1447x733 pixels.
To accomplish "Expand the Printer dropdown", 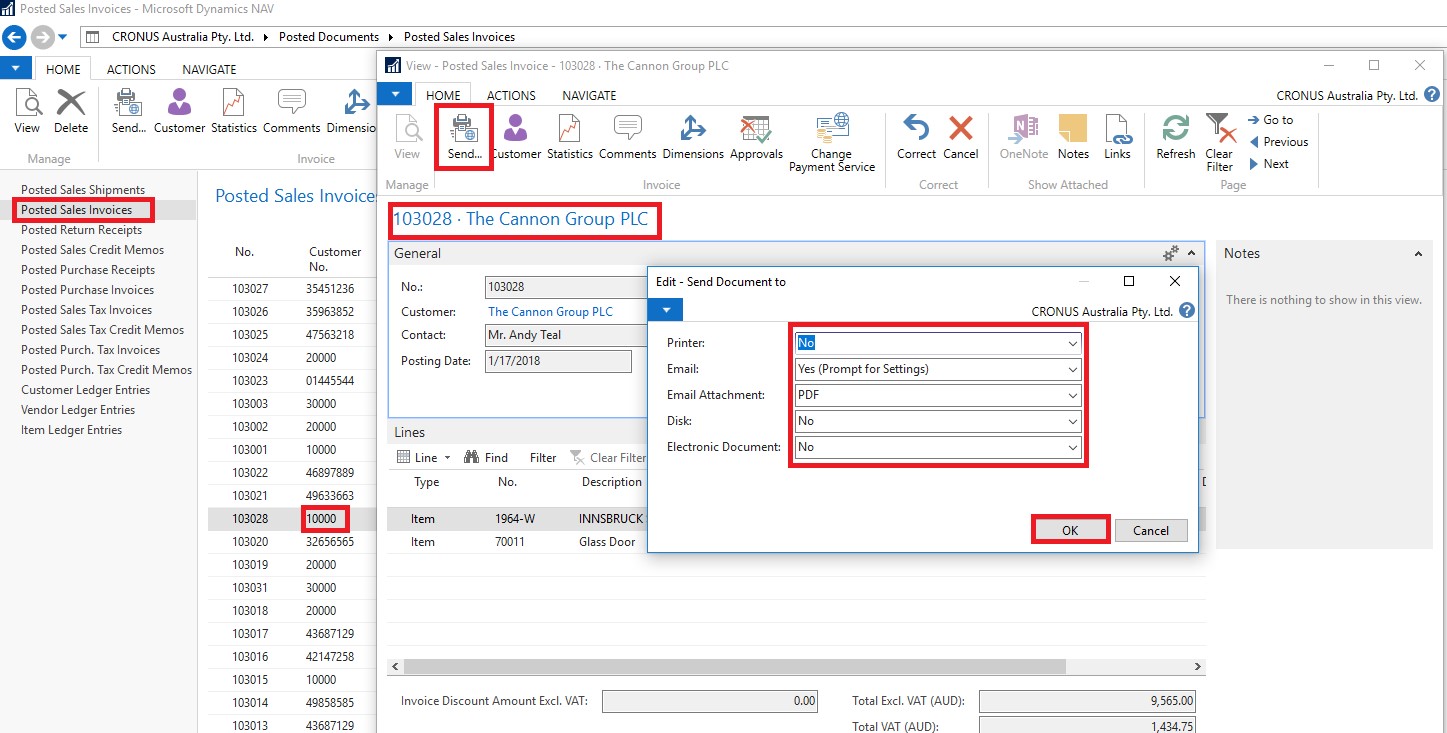I will (x=1072, y=343).
